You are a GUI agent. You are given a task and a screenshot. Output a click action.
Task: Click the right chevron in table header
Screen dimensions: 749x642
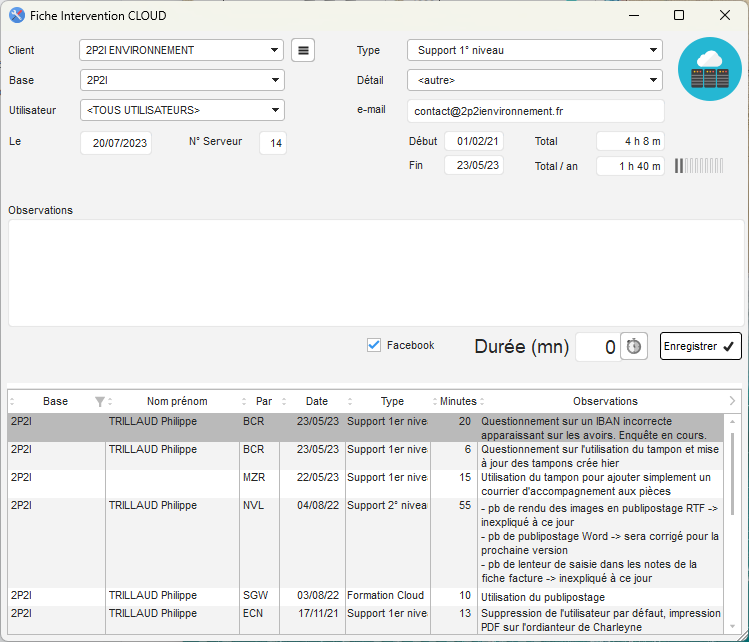point(732,401)
